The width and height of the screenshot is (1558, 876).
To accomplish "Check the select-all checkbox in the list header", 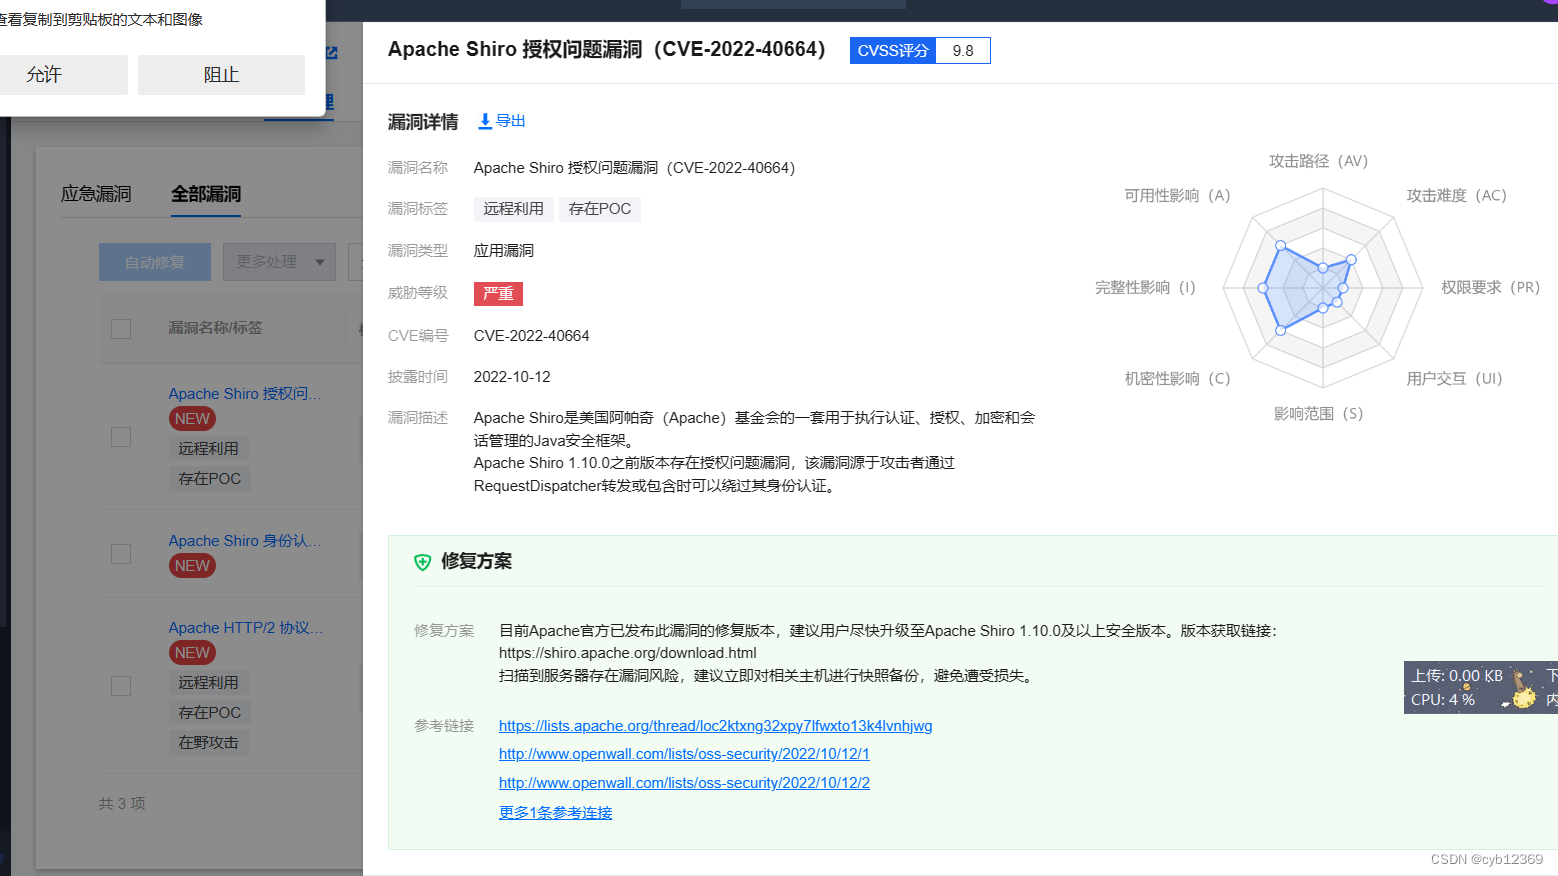I will (120, 328).
